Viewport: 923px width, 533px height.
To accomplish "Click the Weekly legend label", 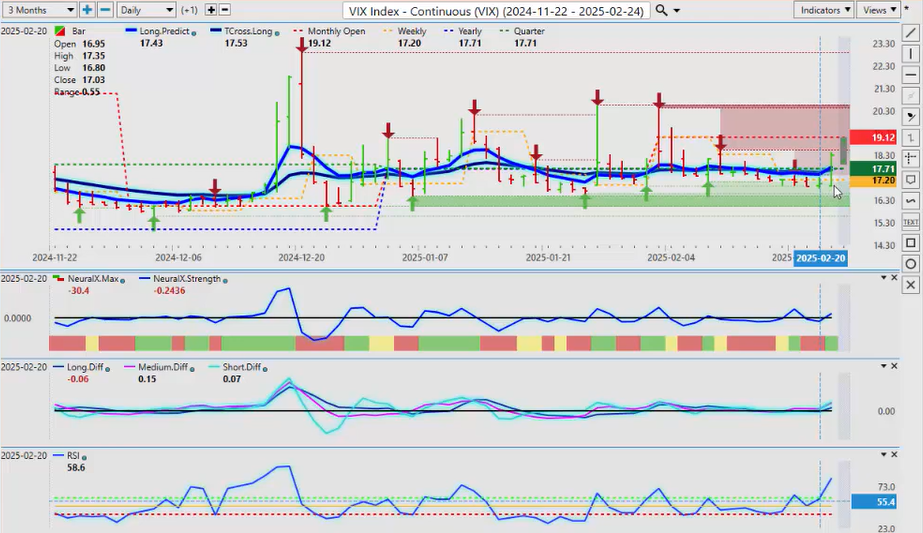I will (411, 31).
